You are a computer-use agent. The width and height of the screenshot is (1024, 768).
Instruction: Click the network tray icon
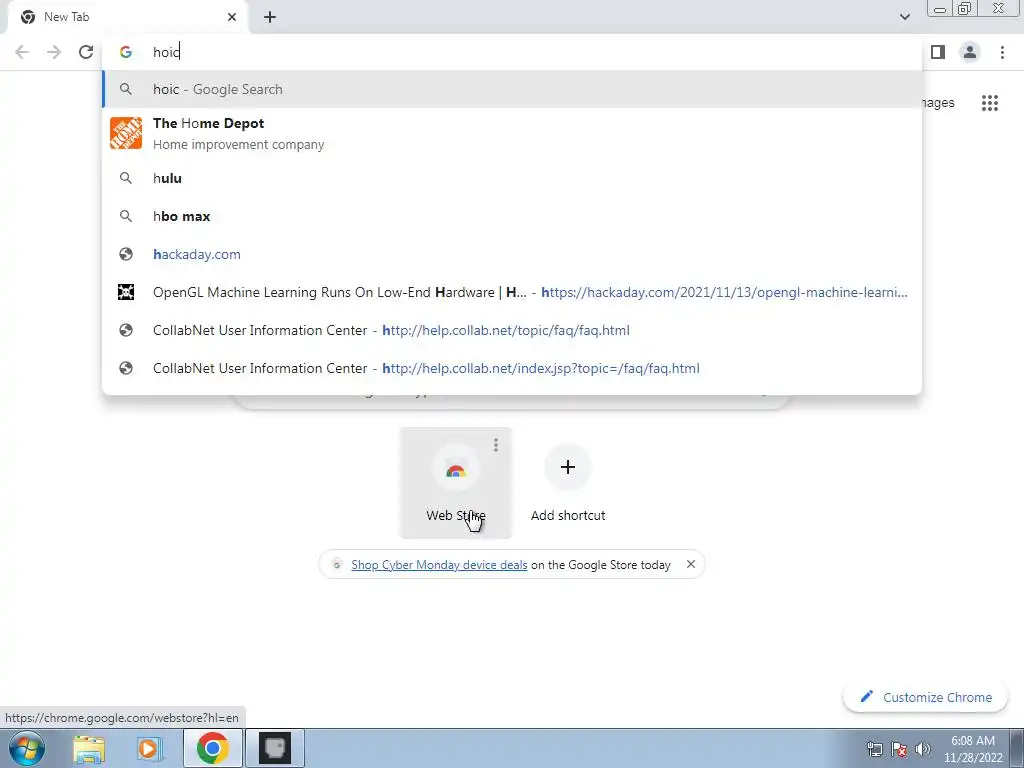(x=874, y=749)
